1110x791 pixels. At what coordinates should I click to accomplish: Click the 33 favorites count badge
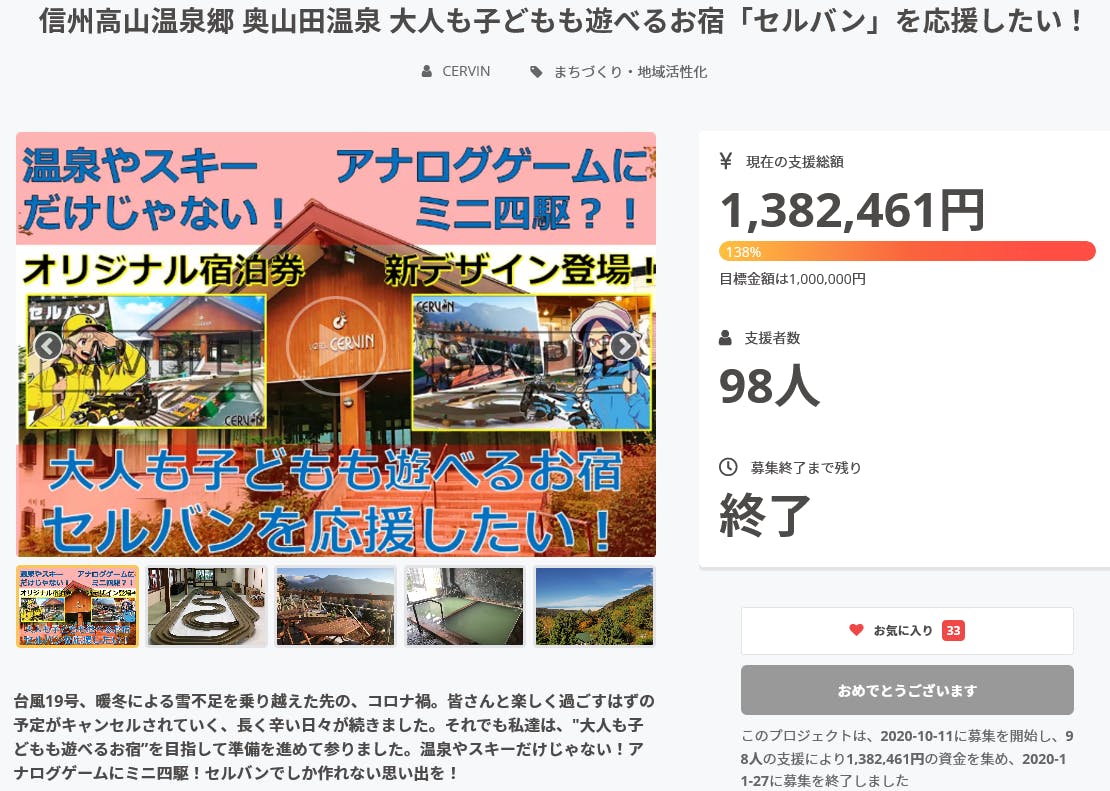953,630
